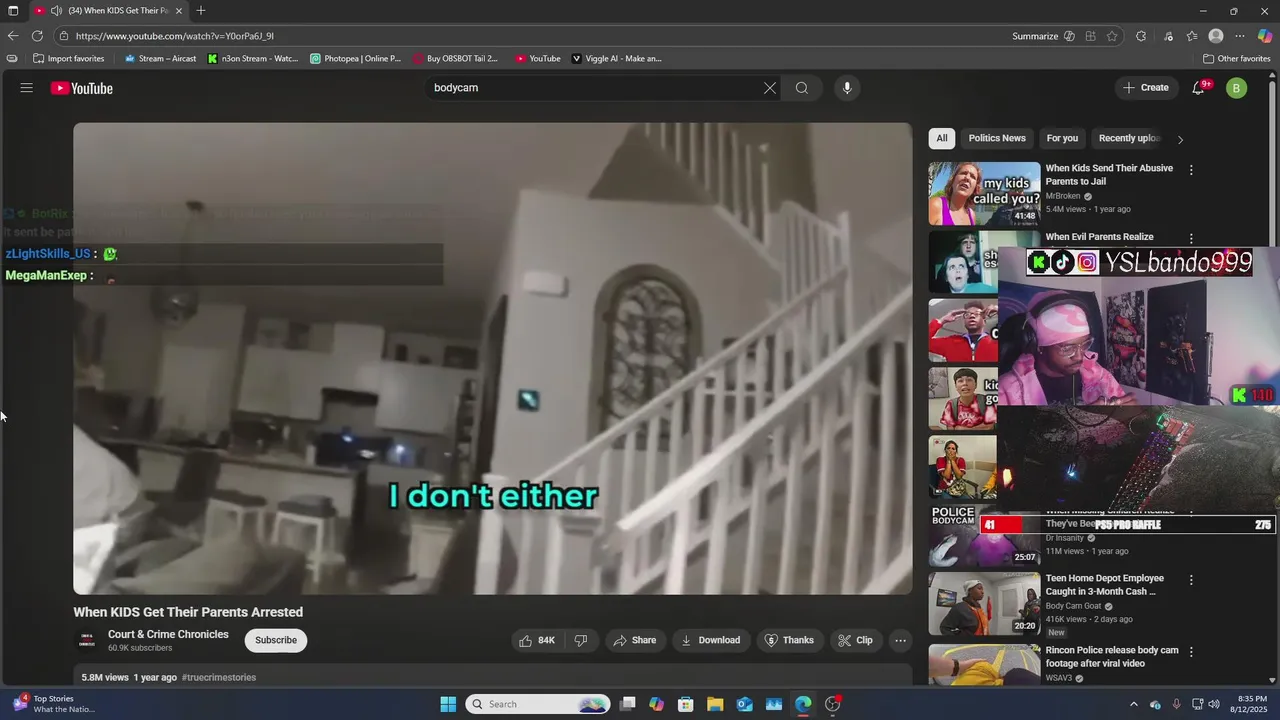Open Windows taskbar Search box
Image resolution: width=1280 pixels, height=720 pixels.
pos(538,704)
